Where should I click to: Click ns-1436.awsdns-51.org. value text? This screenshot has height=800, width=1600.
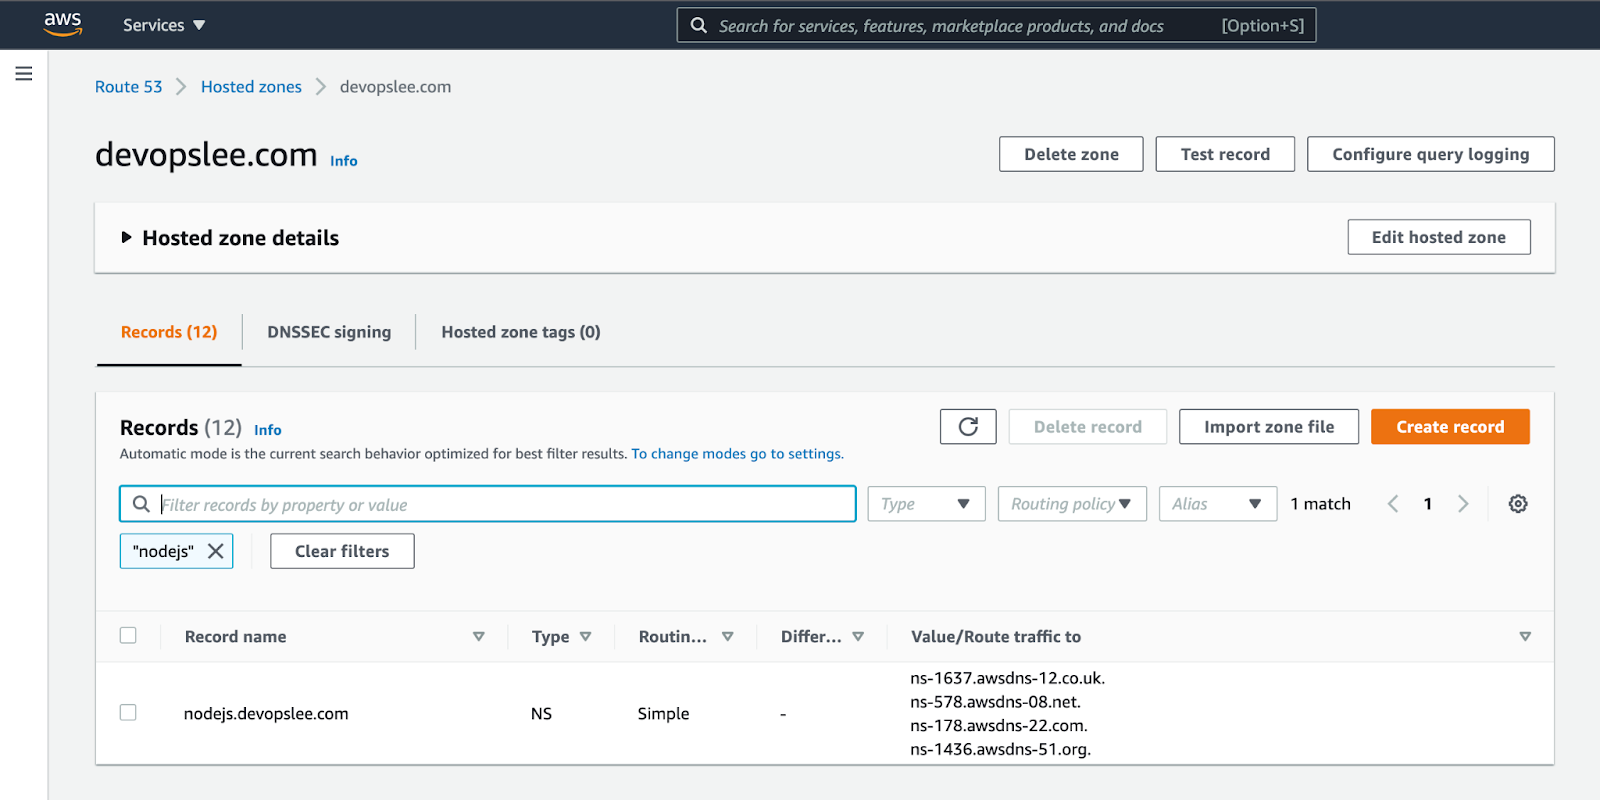pos(1001,750)
